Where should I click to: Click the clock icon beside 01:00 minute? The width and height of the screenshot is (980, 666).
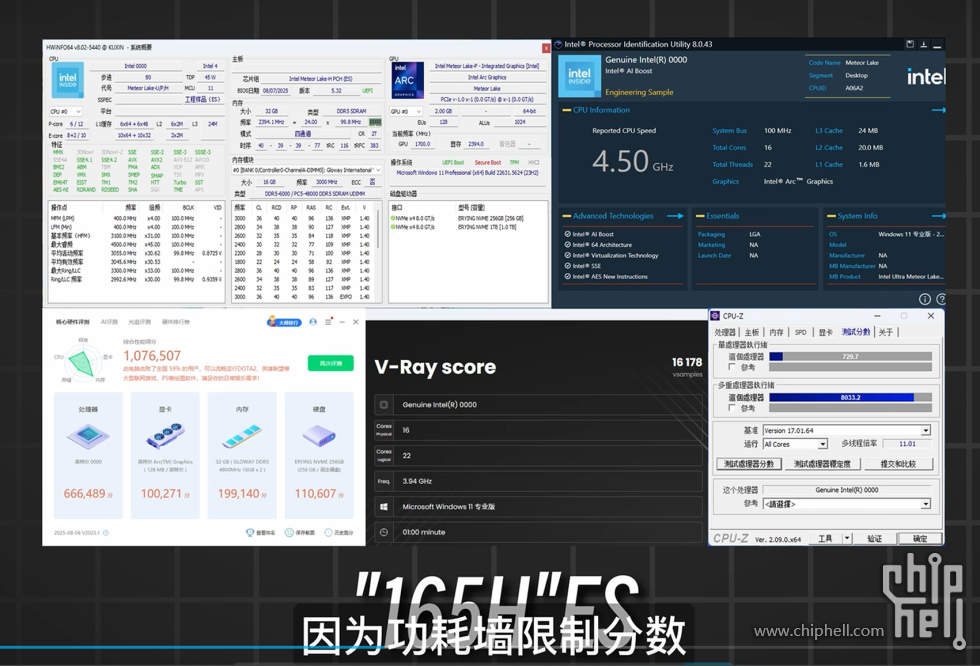tap(384, 532)
